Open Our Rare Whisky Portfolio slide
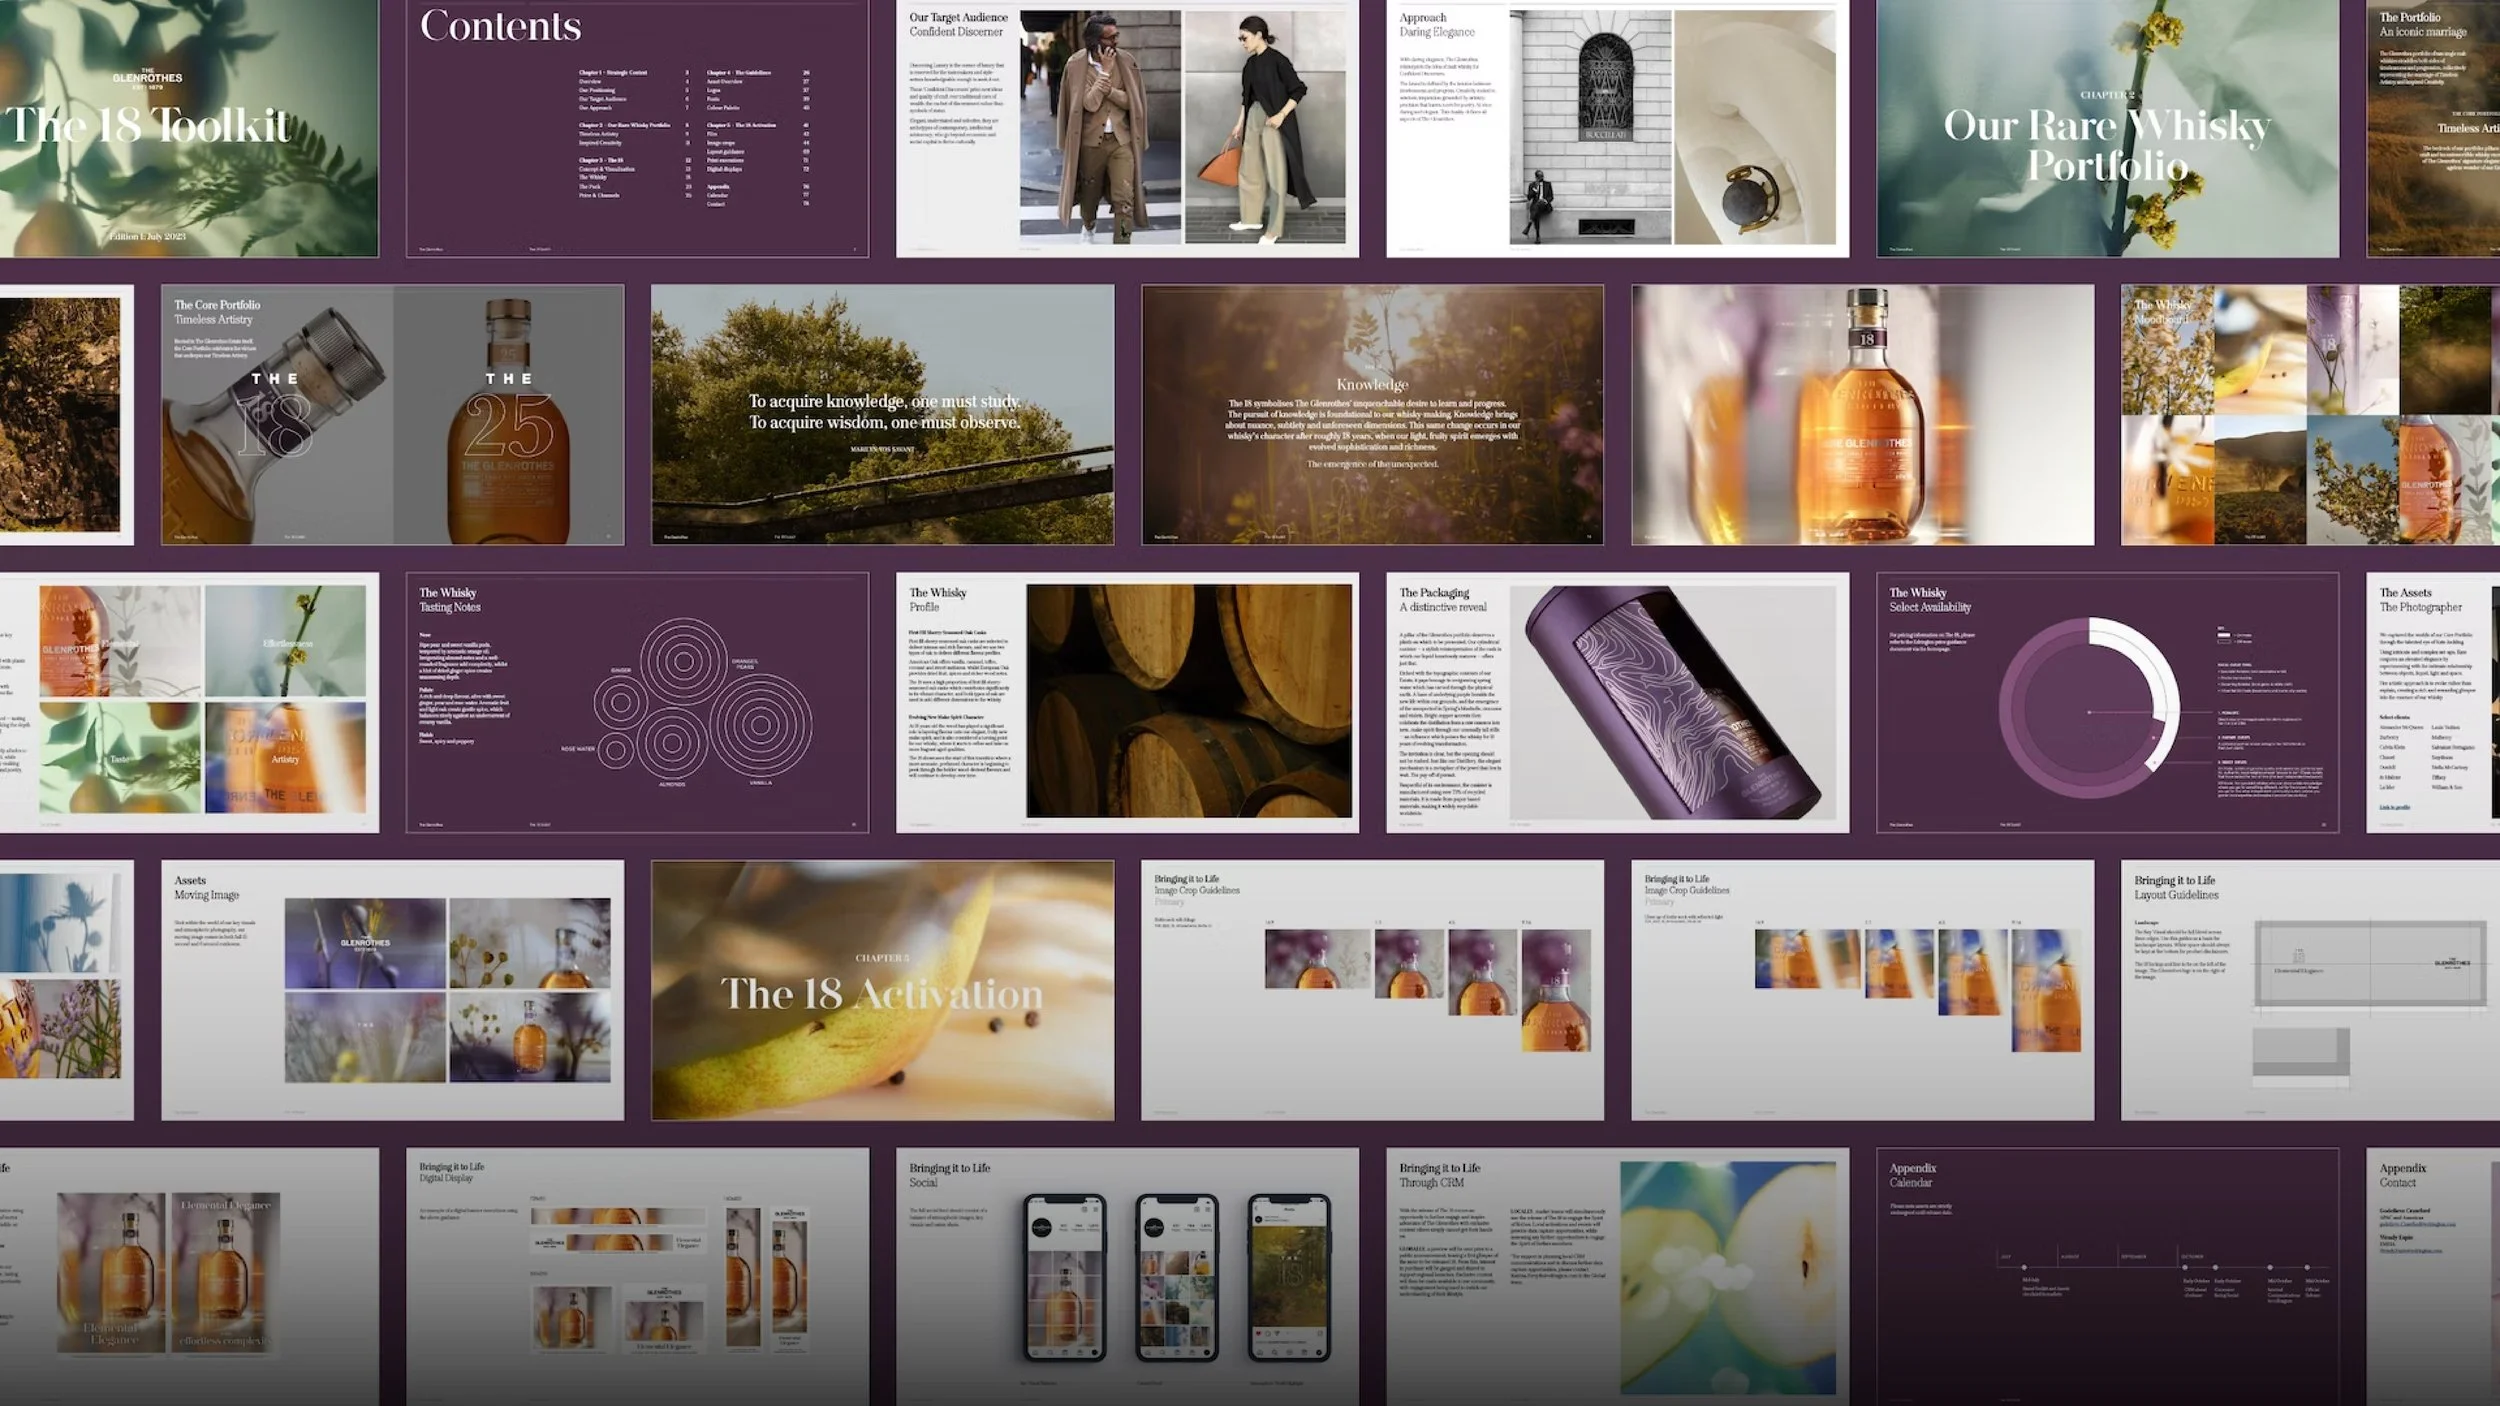The height and width of the screenshot is (1406, 2500). coord(2107,128)
